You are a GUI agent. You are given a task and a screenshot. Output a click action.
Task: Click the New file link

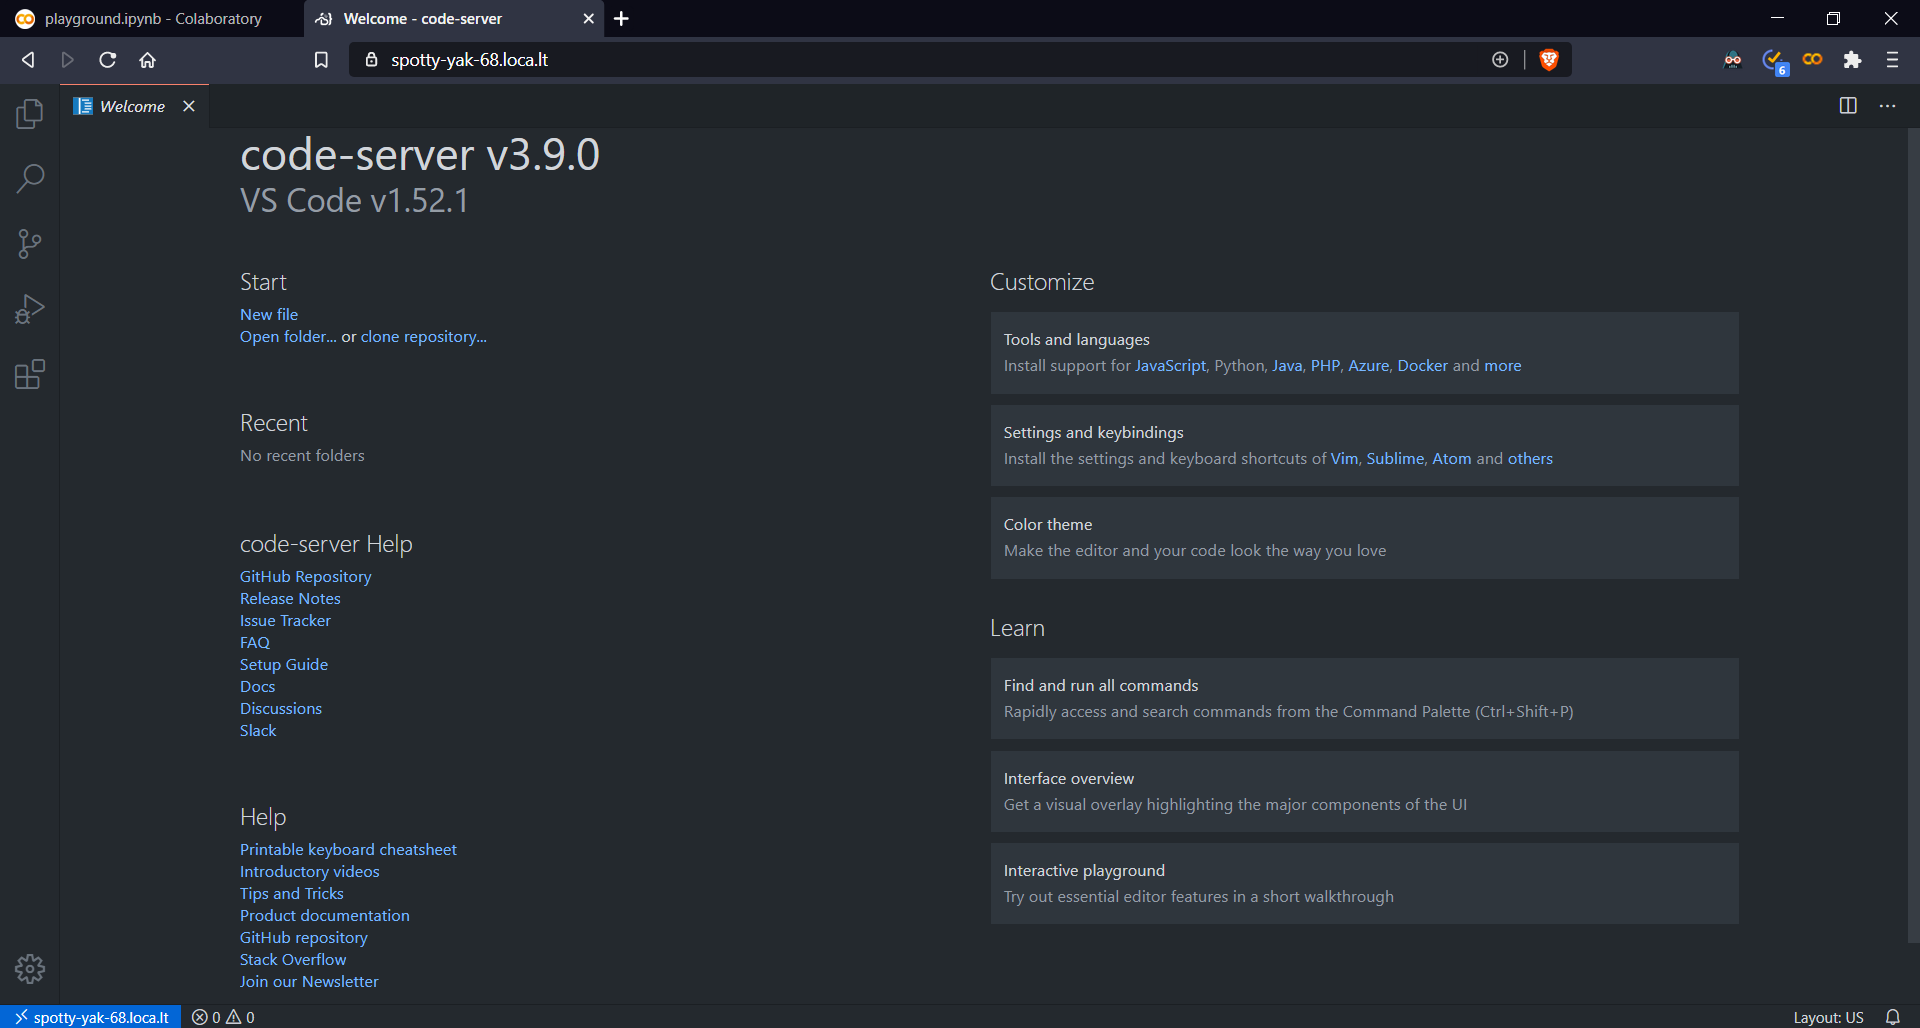point(269,314)
